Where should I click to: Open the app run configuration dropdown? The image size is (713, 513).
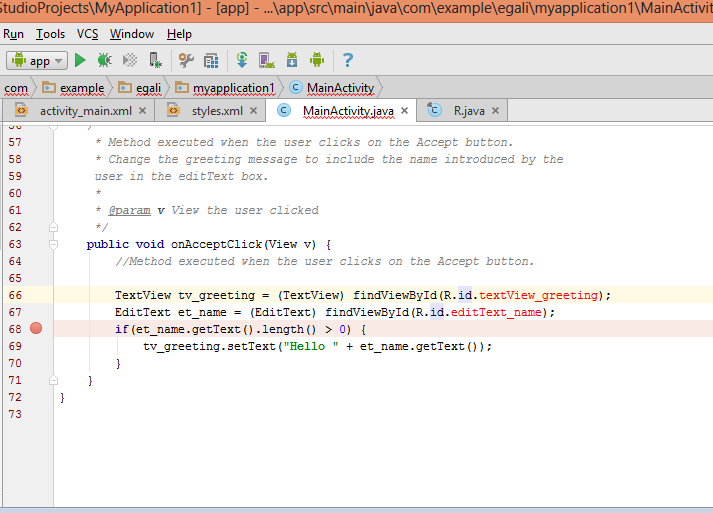37,60
